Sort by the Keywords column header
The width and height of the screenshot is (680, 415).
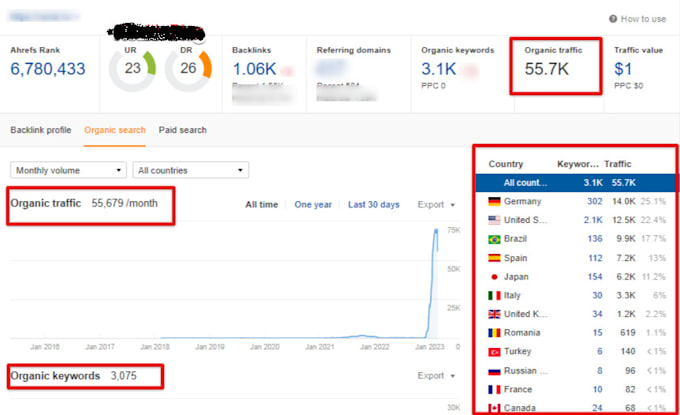pos(578,164)
